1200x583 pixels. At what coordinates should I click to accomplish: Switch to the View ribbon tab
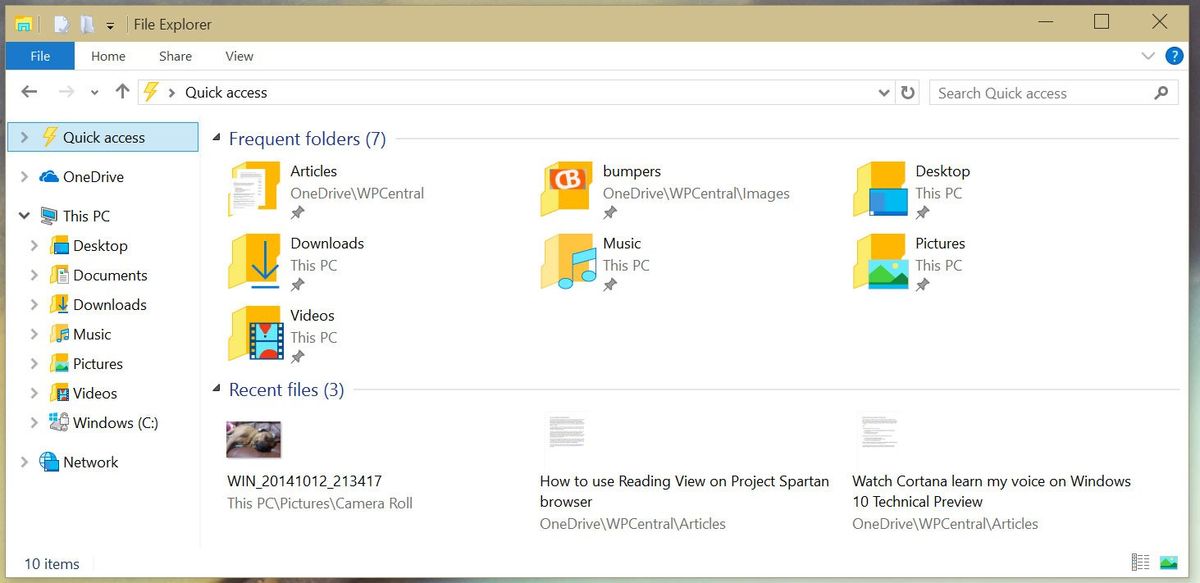[x=238, y=56]
